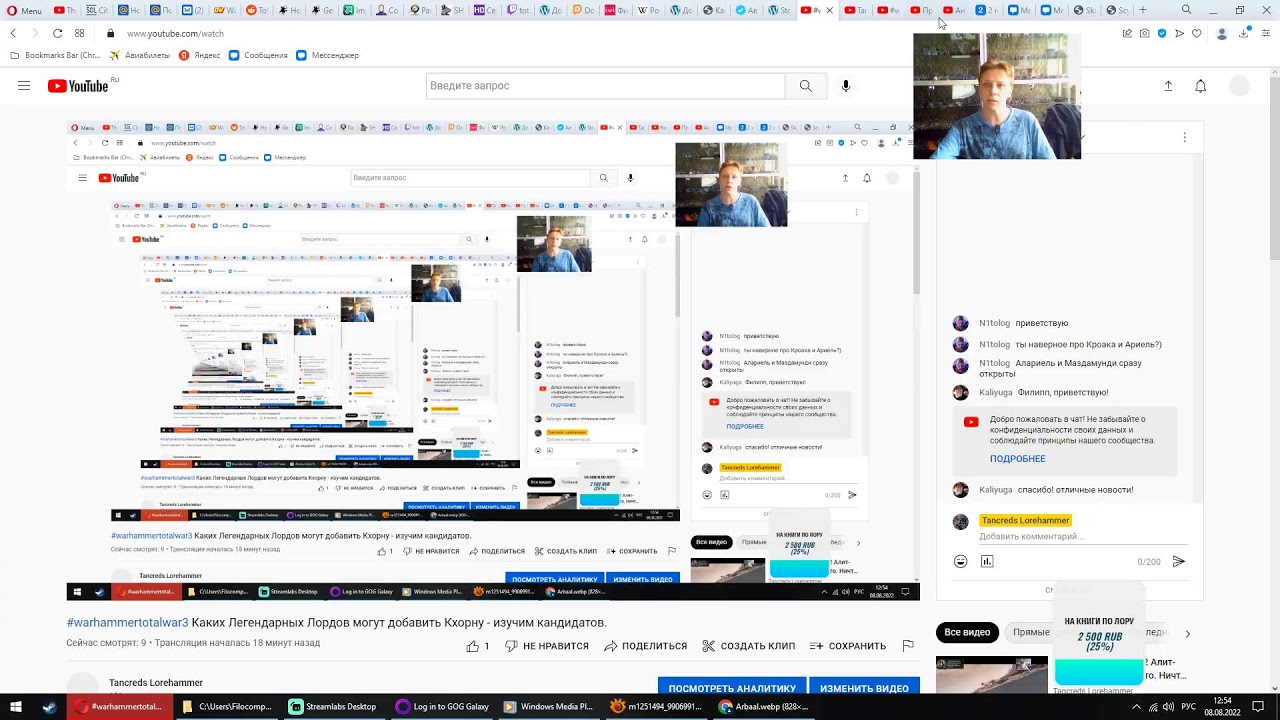
Task: Go back using browser back arrow
Action: click(13, 33)
